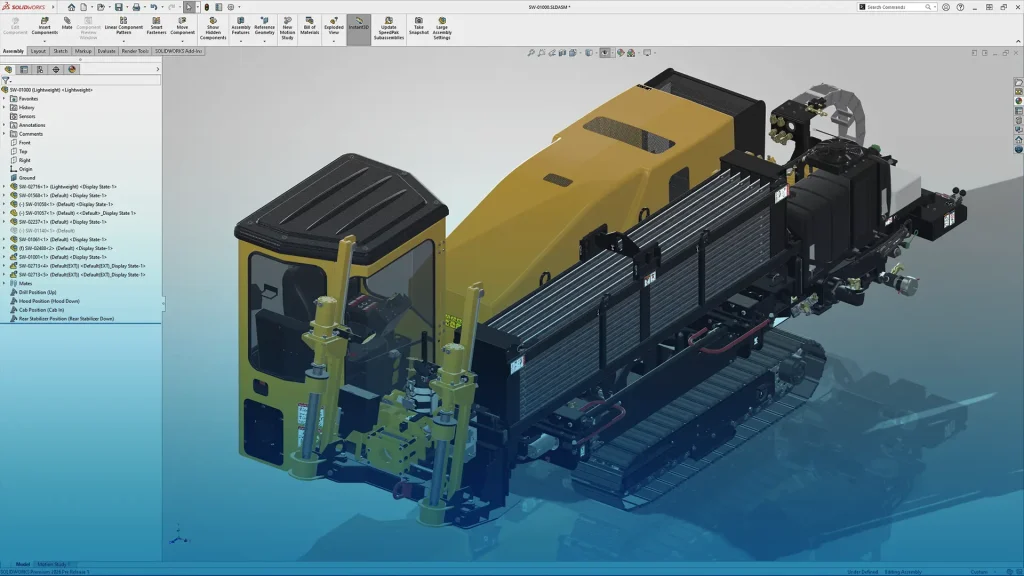This screenshot has height=576, width=1024.
Task: Switch to the Sketch tab
Action: coord(62,51)
